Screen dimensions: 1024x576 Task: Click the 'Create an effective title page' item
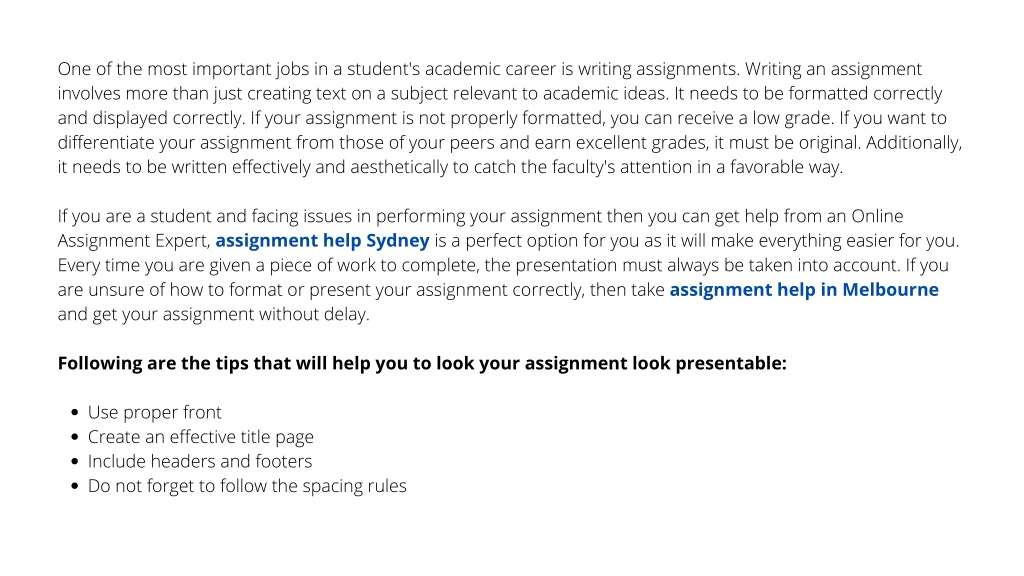[x=200, y=437]
